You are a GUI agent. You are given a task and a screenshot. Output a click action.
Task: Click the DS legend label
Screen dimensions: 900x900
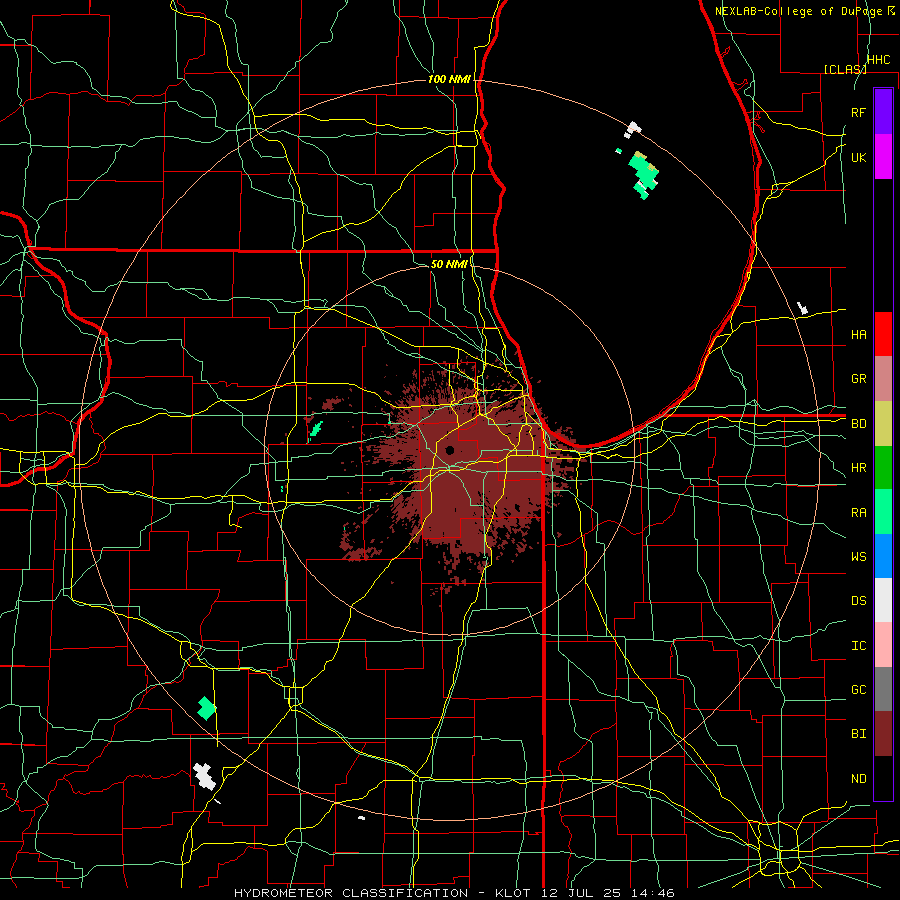tap(858, 601)
